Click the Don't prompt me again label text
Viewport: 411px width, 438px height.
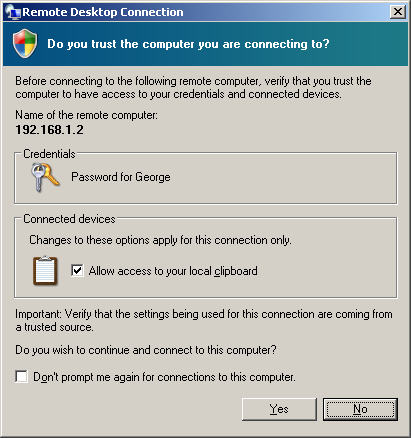point(164,377)
